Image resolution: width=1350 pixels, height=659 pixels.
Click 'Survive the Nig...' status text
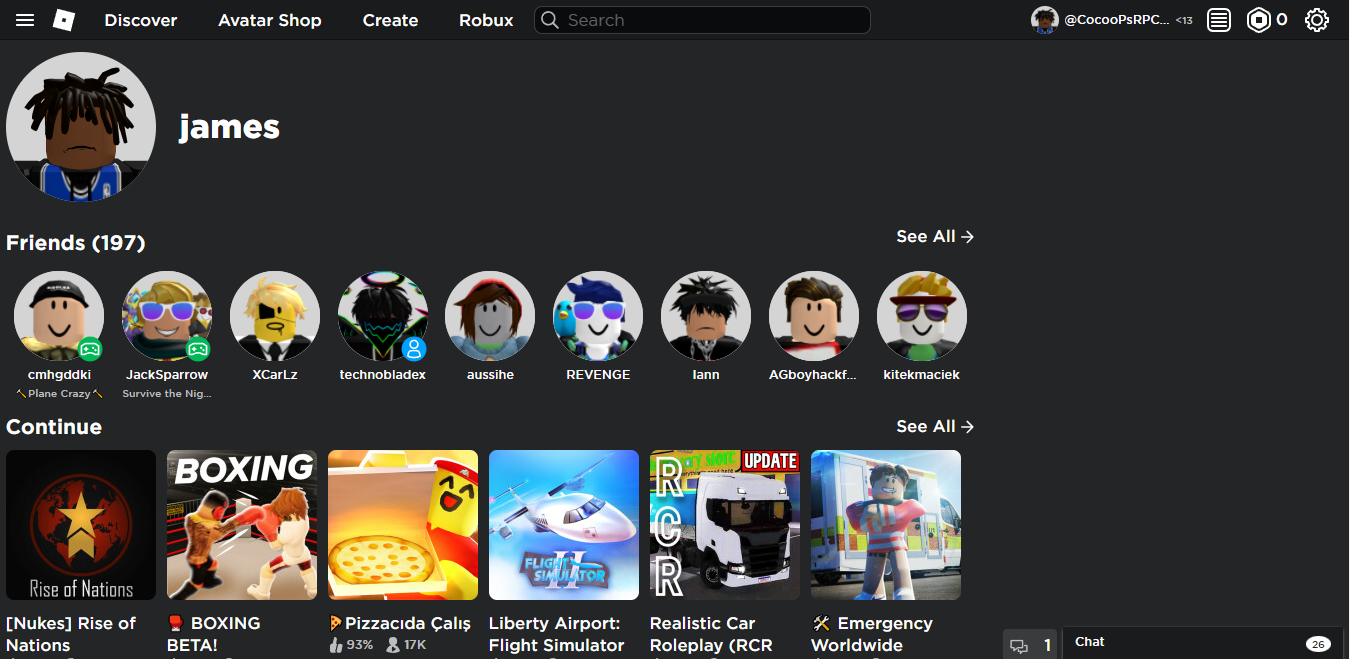coord(167,394)
